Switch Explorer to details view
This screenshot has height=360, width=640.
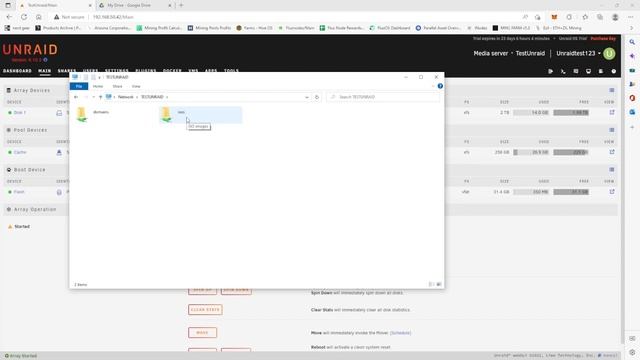(431, 284)
